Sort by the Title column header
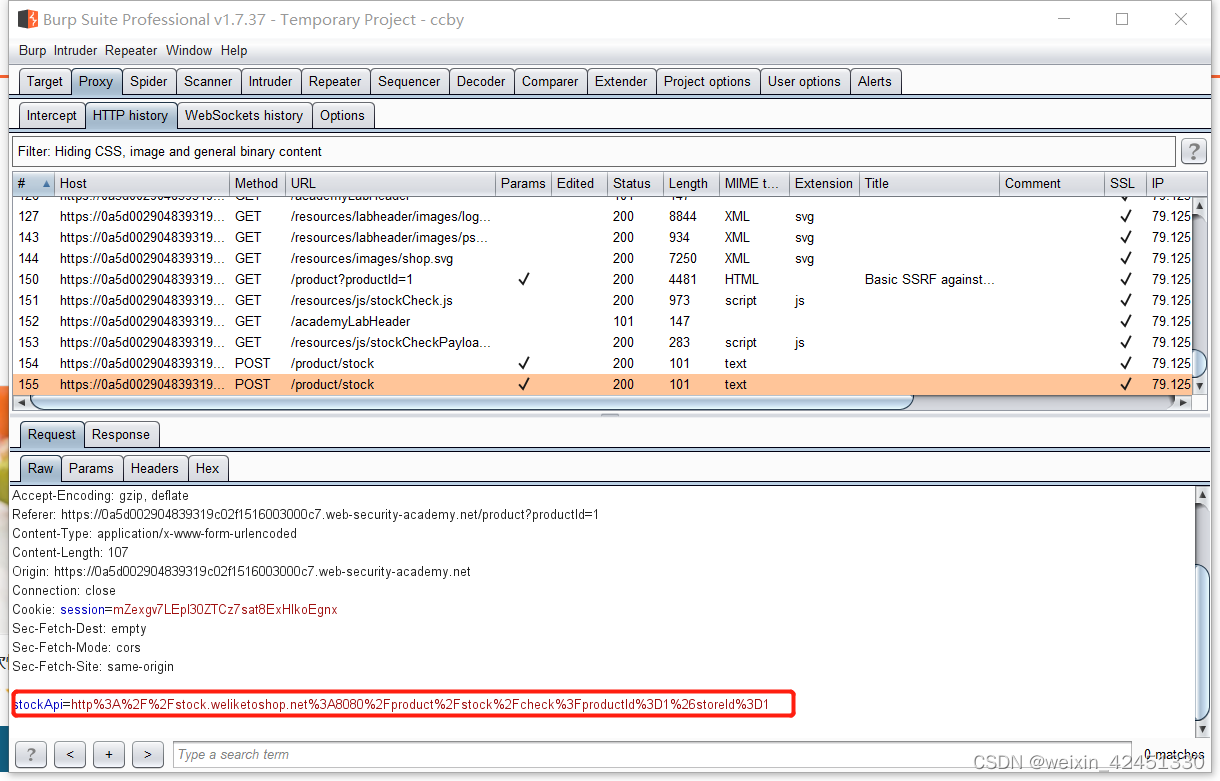 pyautogui.click(x=929, y=183)
